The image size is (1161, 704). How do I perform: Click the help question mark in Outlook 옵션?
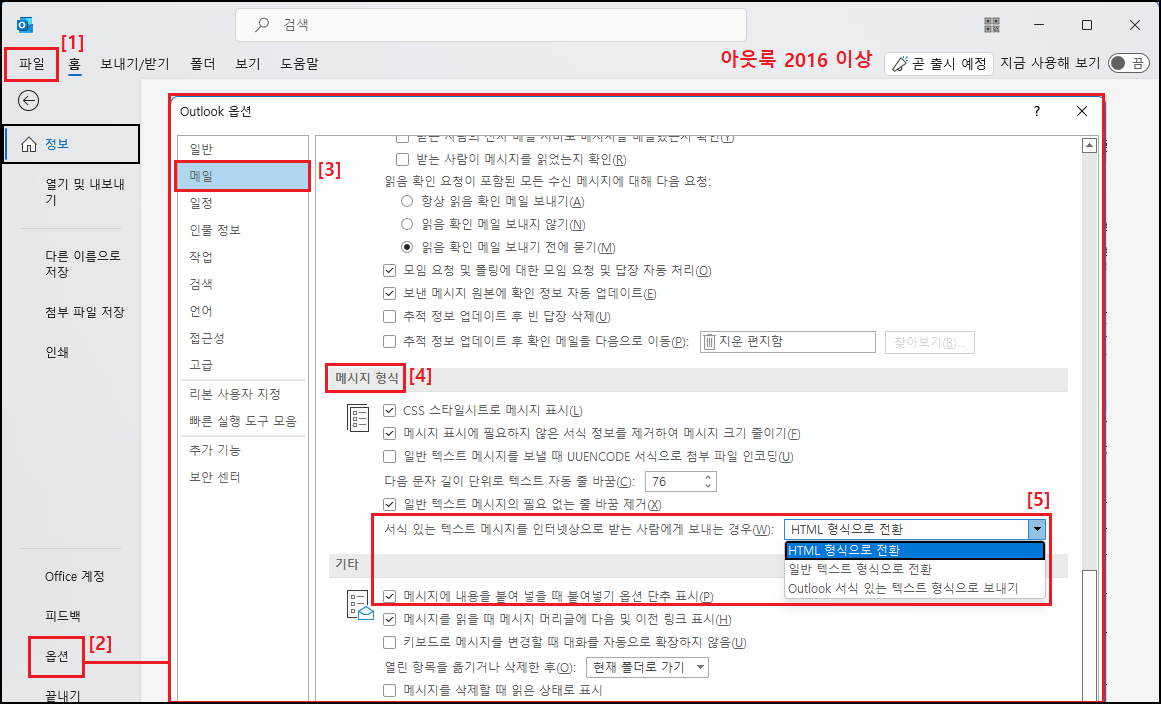click(1037, 111)
